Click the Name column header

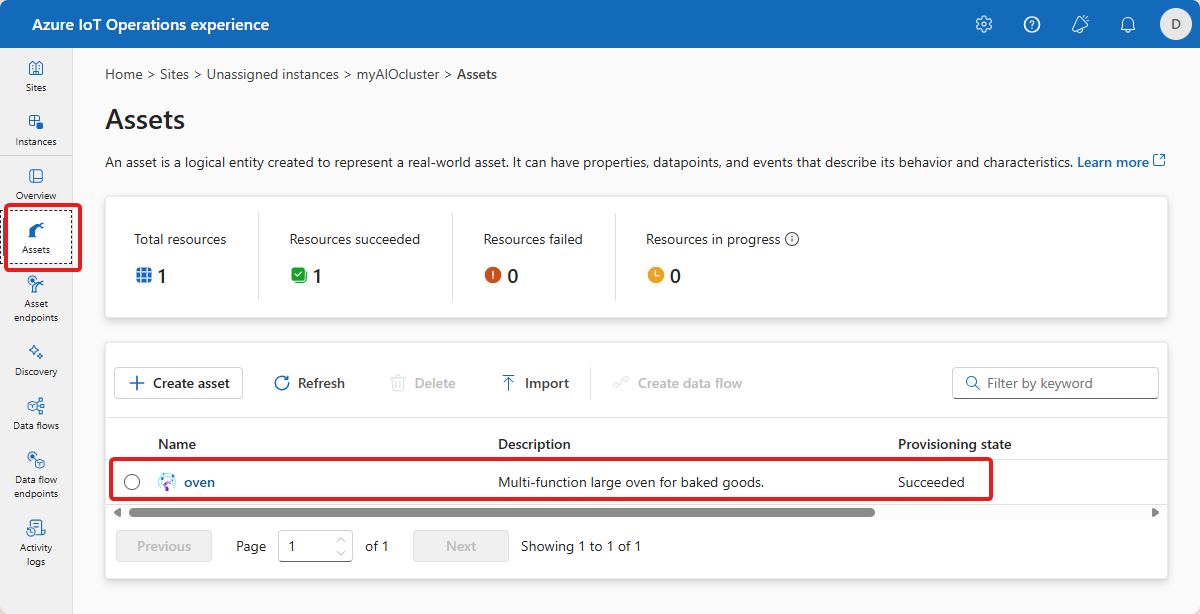(177, 444)
